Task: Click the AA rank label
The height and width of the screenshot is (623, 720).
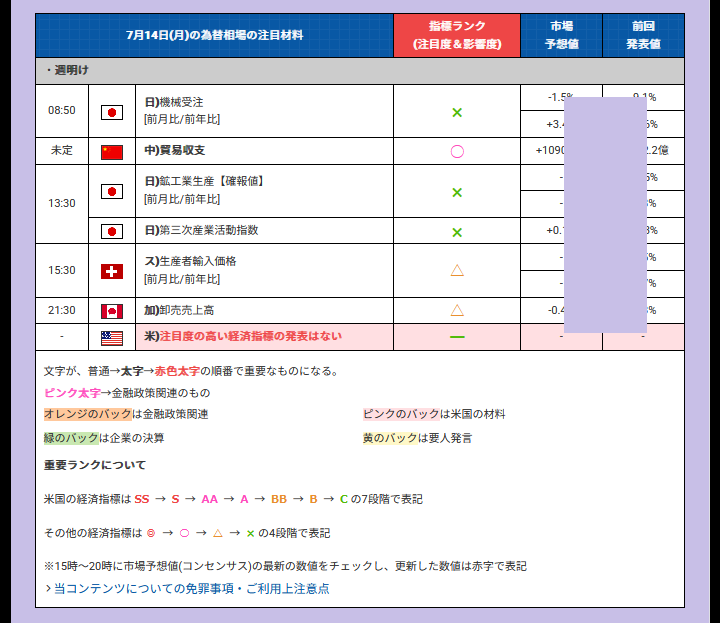Action: [210, 499]
